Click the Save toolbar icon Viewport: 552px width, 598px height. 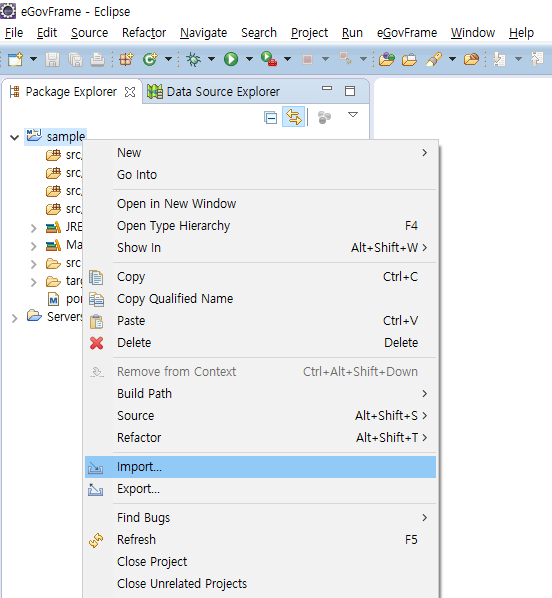click(53, 59)
